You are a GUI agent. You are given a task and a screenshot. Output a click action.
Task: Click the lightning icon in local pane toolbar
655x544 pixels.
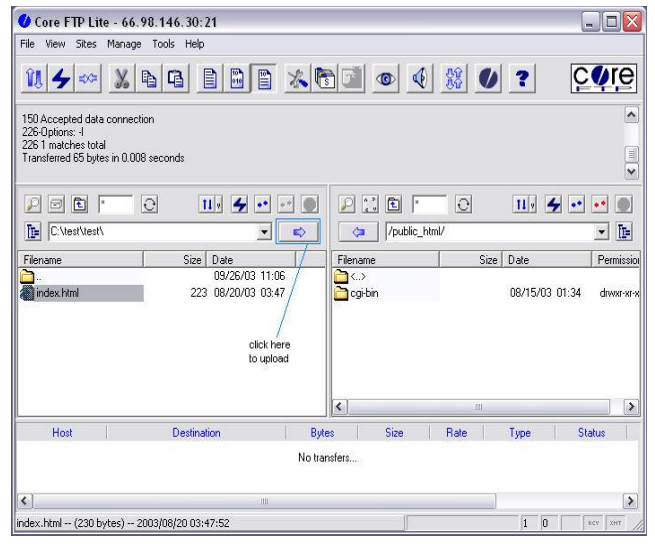(240, 205)
